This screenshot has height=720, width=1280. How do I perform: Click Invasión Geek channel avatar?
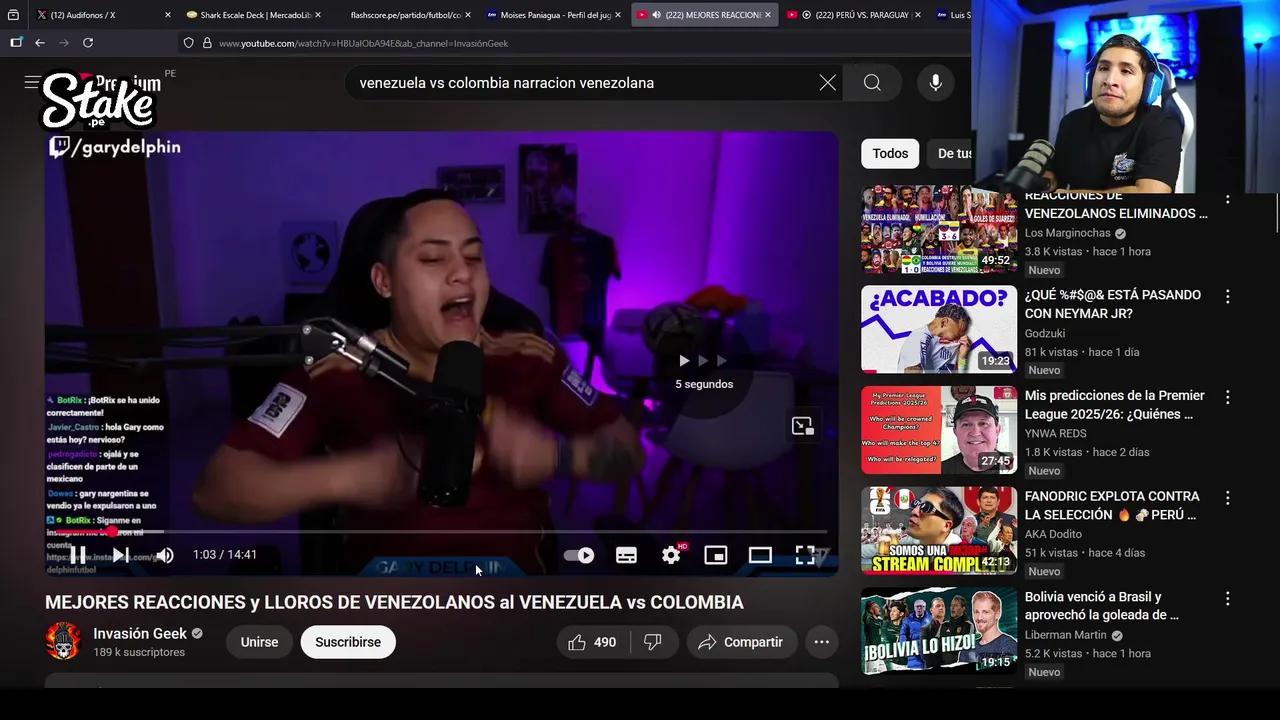[63, 641]
